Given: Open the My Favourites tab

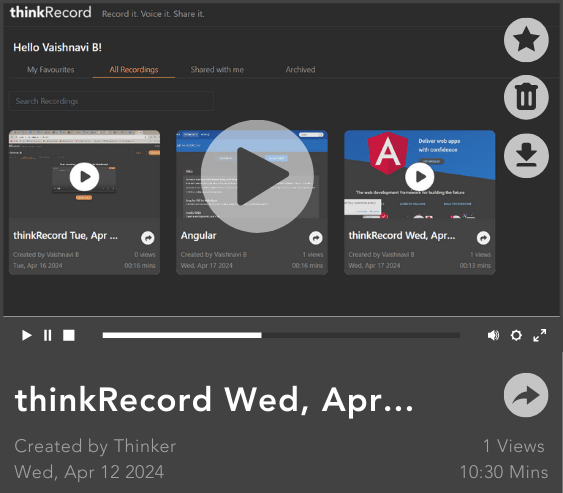Looking at the screenshot, I should 51,70.
